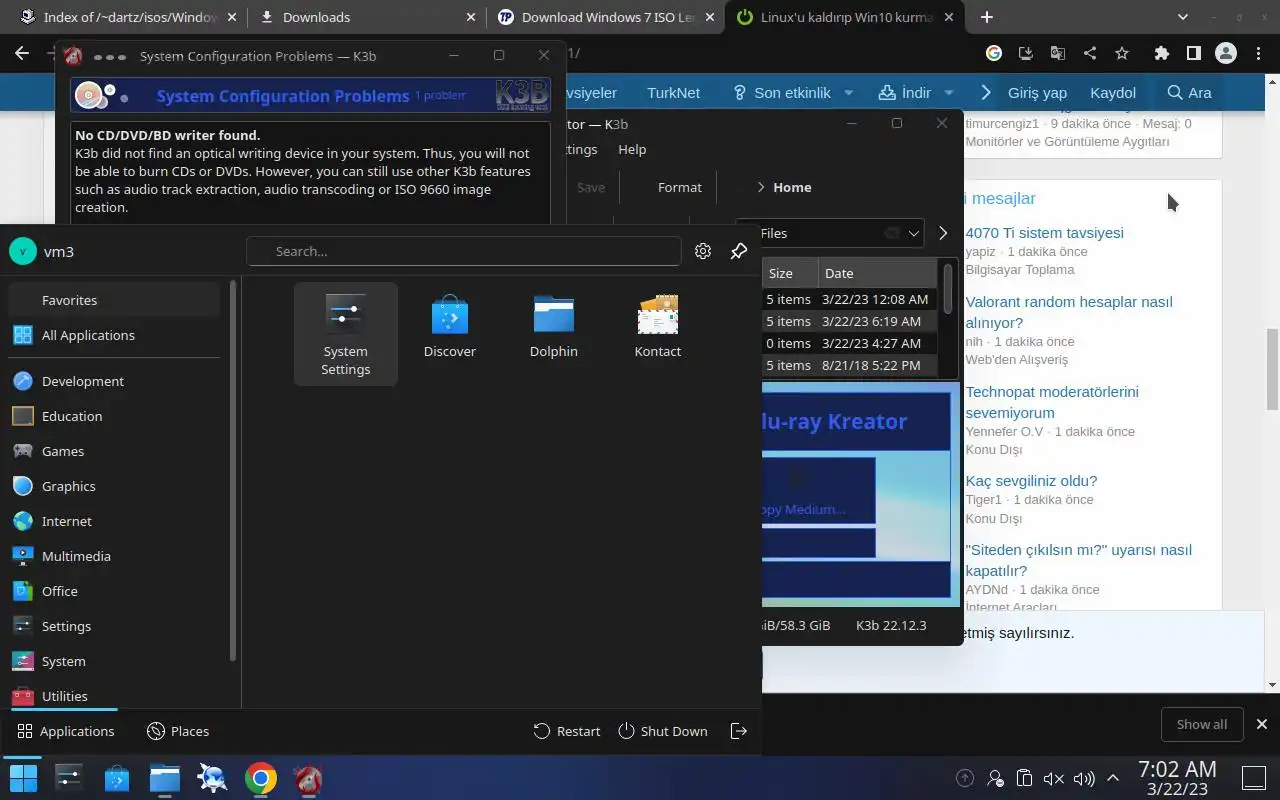Click the taskbar start menu icon

tap(23, 778)
